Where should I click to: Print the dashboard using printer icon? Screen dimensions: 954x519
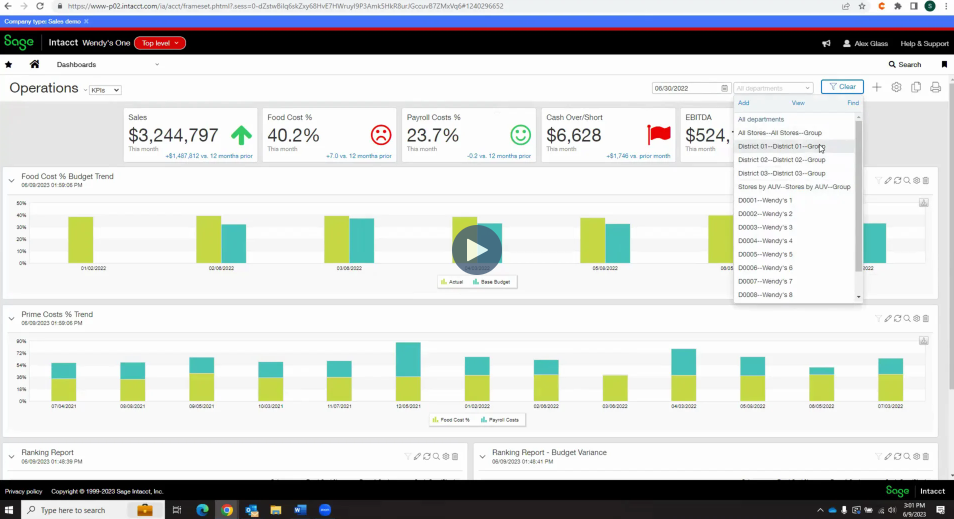click(x=935, y=88)
